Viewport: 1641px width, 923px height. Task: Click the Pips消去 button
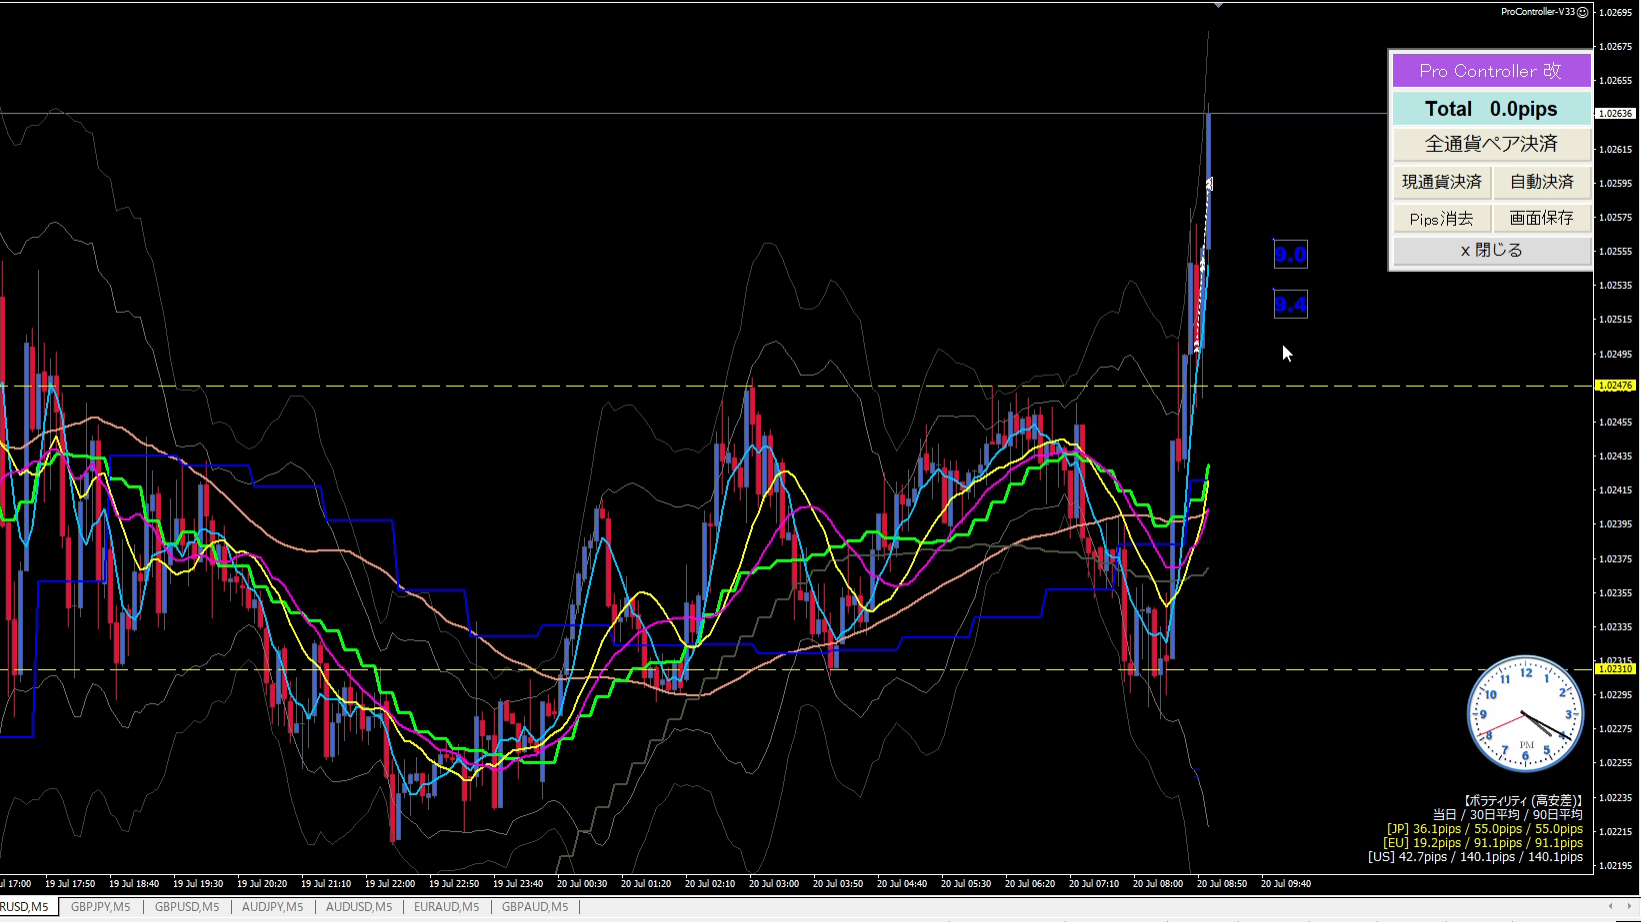[x=1441, y=218]
